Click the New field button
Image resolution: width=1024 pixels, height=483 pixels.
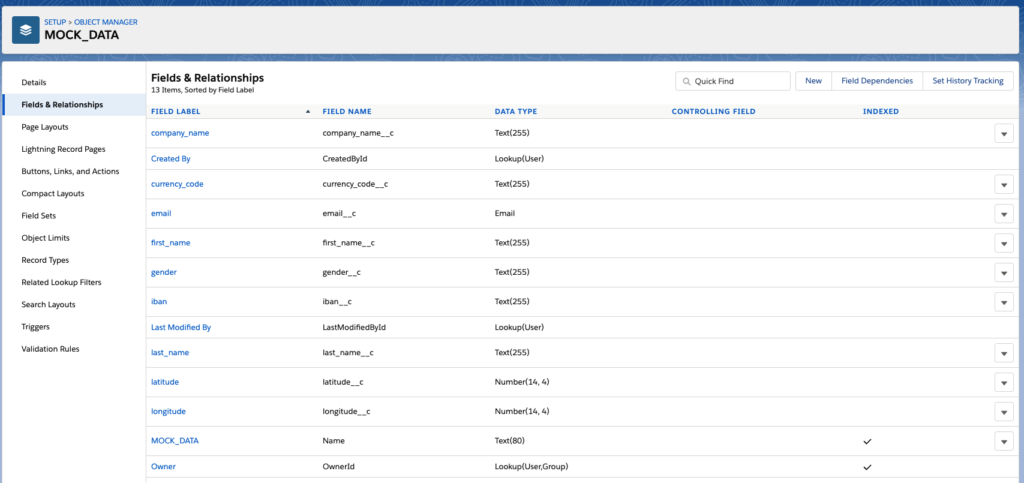pyautogui.click(x=813, y=81)
